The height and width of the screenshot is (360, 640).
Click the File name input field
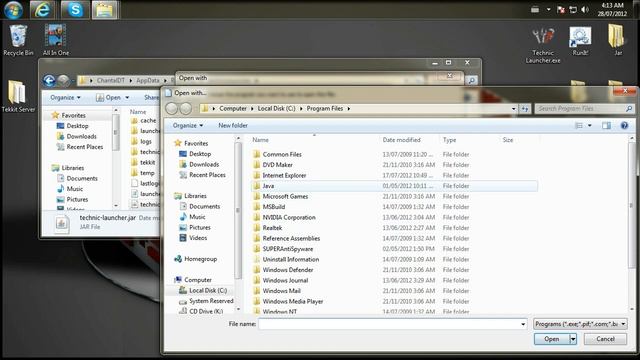pyautogui.click(x=389, y=324)
